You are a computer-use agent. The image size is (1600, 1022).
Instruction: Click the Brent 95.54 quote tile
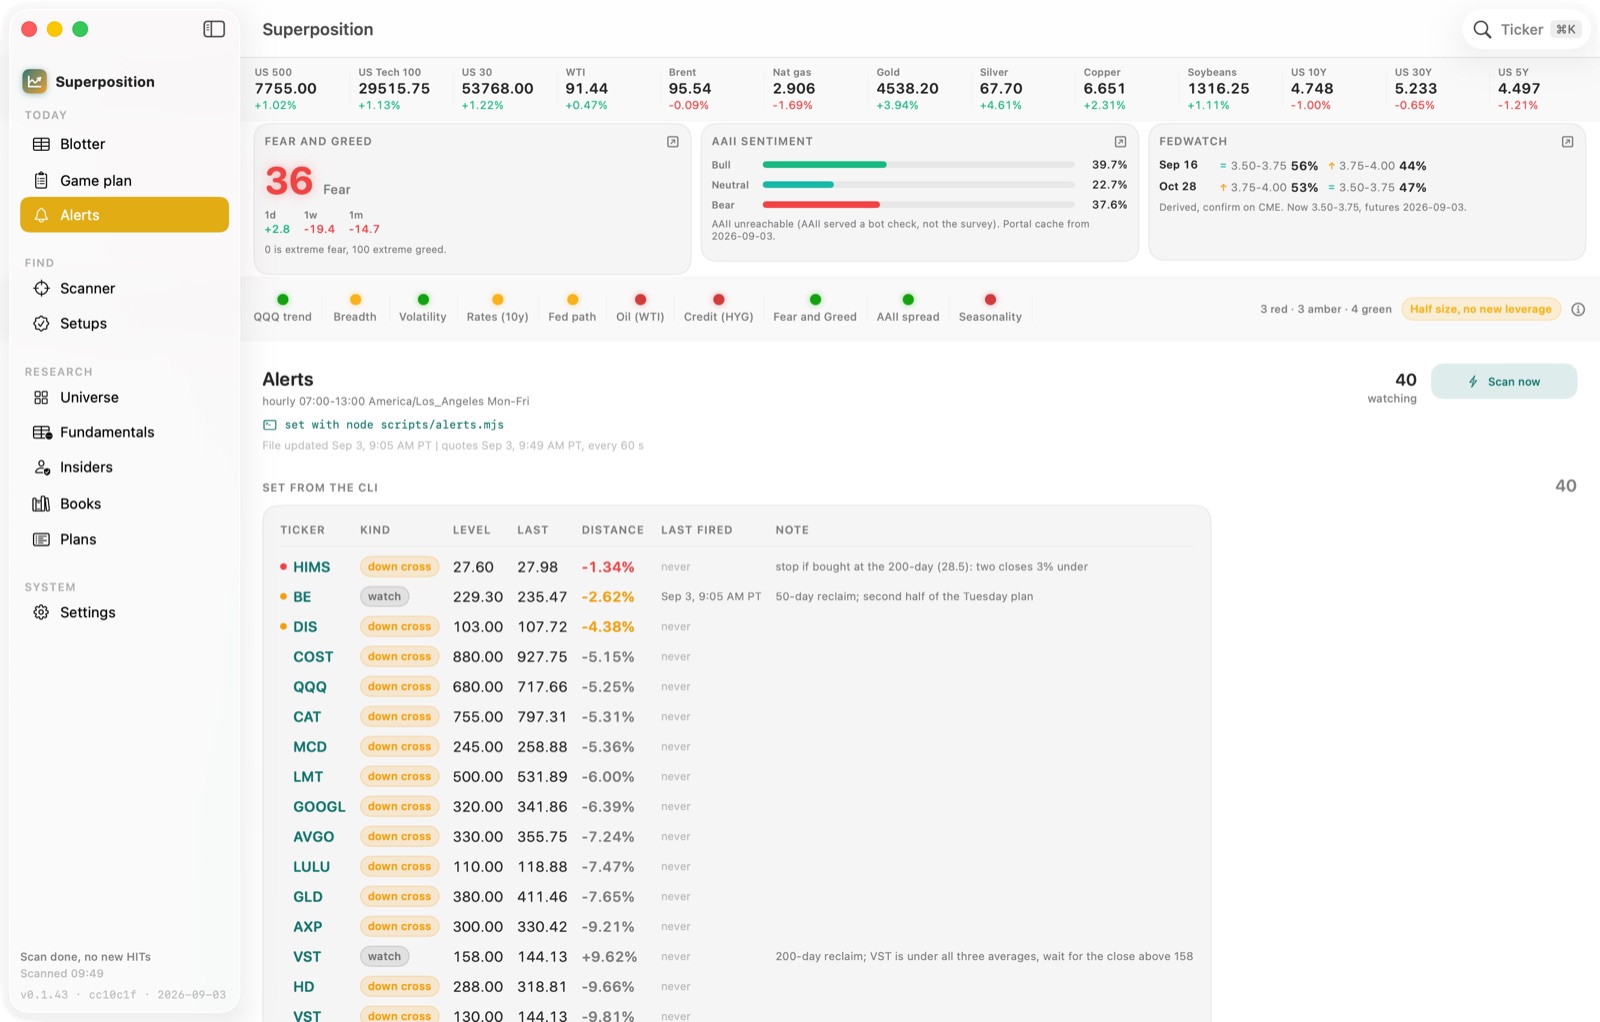[690, 89]
